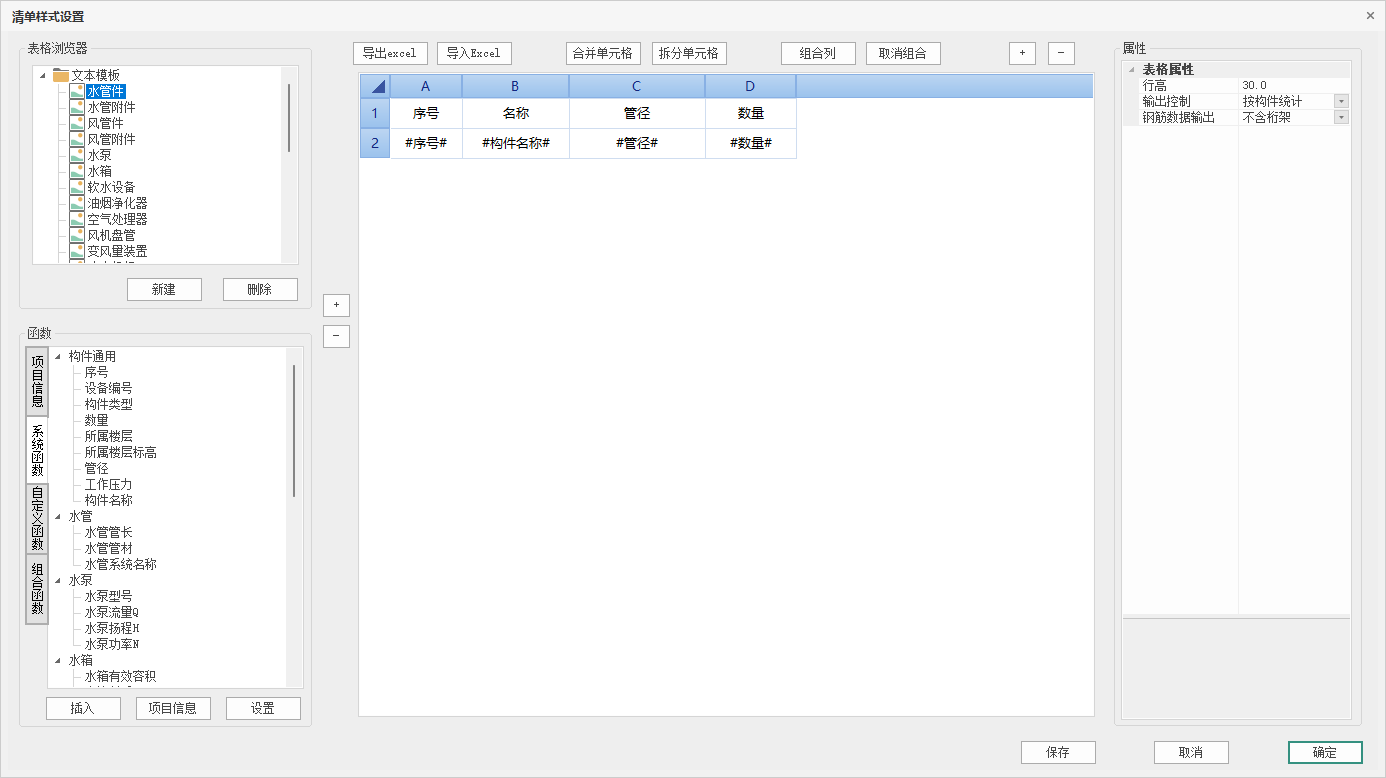Click the 设置 button
The height and width of the screenshot is (778, 1386).
tap(263, 708)
